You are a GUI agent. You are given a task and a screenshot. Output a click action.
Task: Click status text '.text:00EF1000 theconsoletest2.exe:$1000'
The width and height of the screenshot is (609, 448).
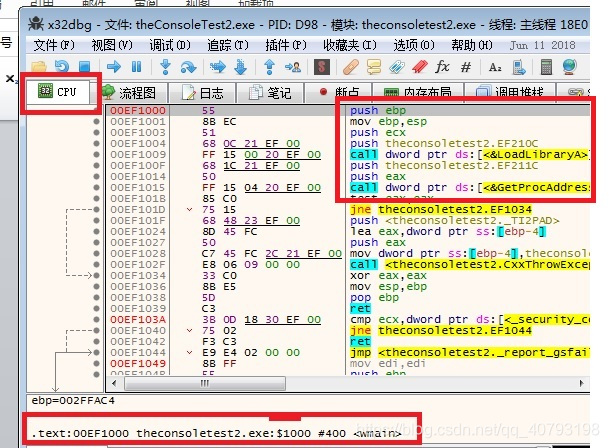(171, 433)
